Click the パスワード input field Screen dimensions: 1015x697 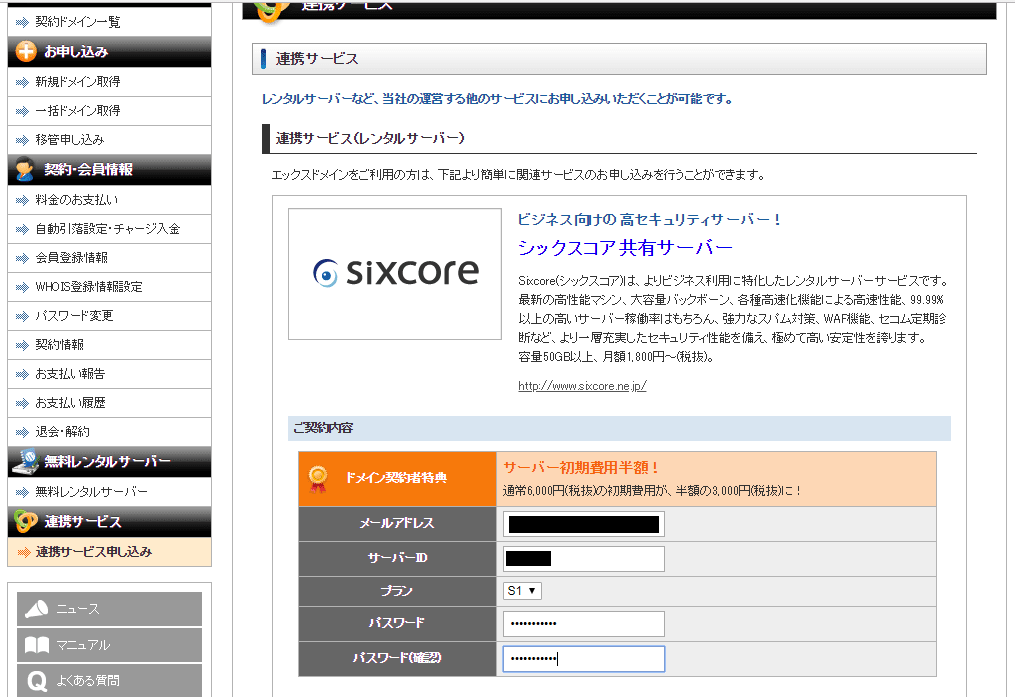click(x=584, y=624)
